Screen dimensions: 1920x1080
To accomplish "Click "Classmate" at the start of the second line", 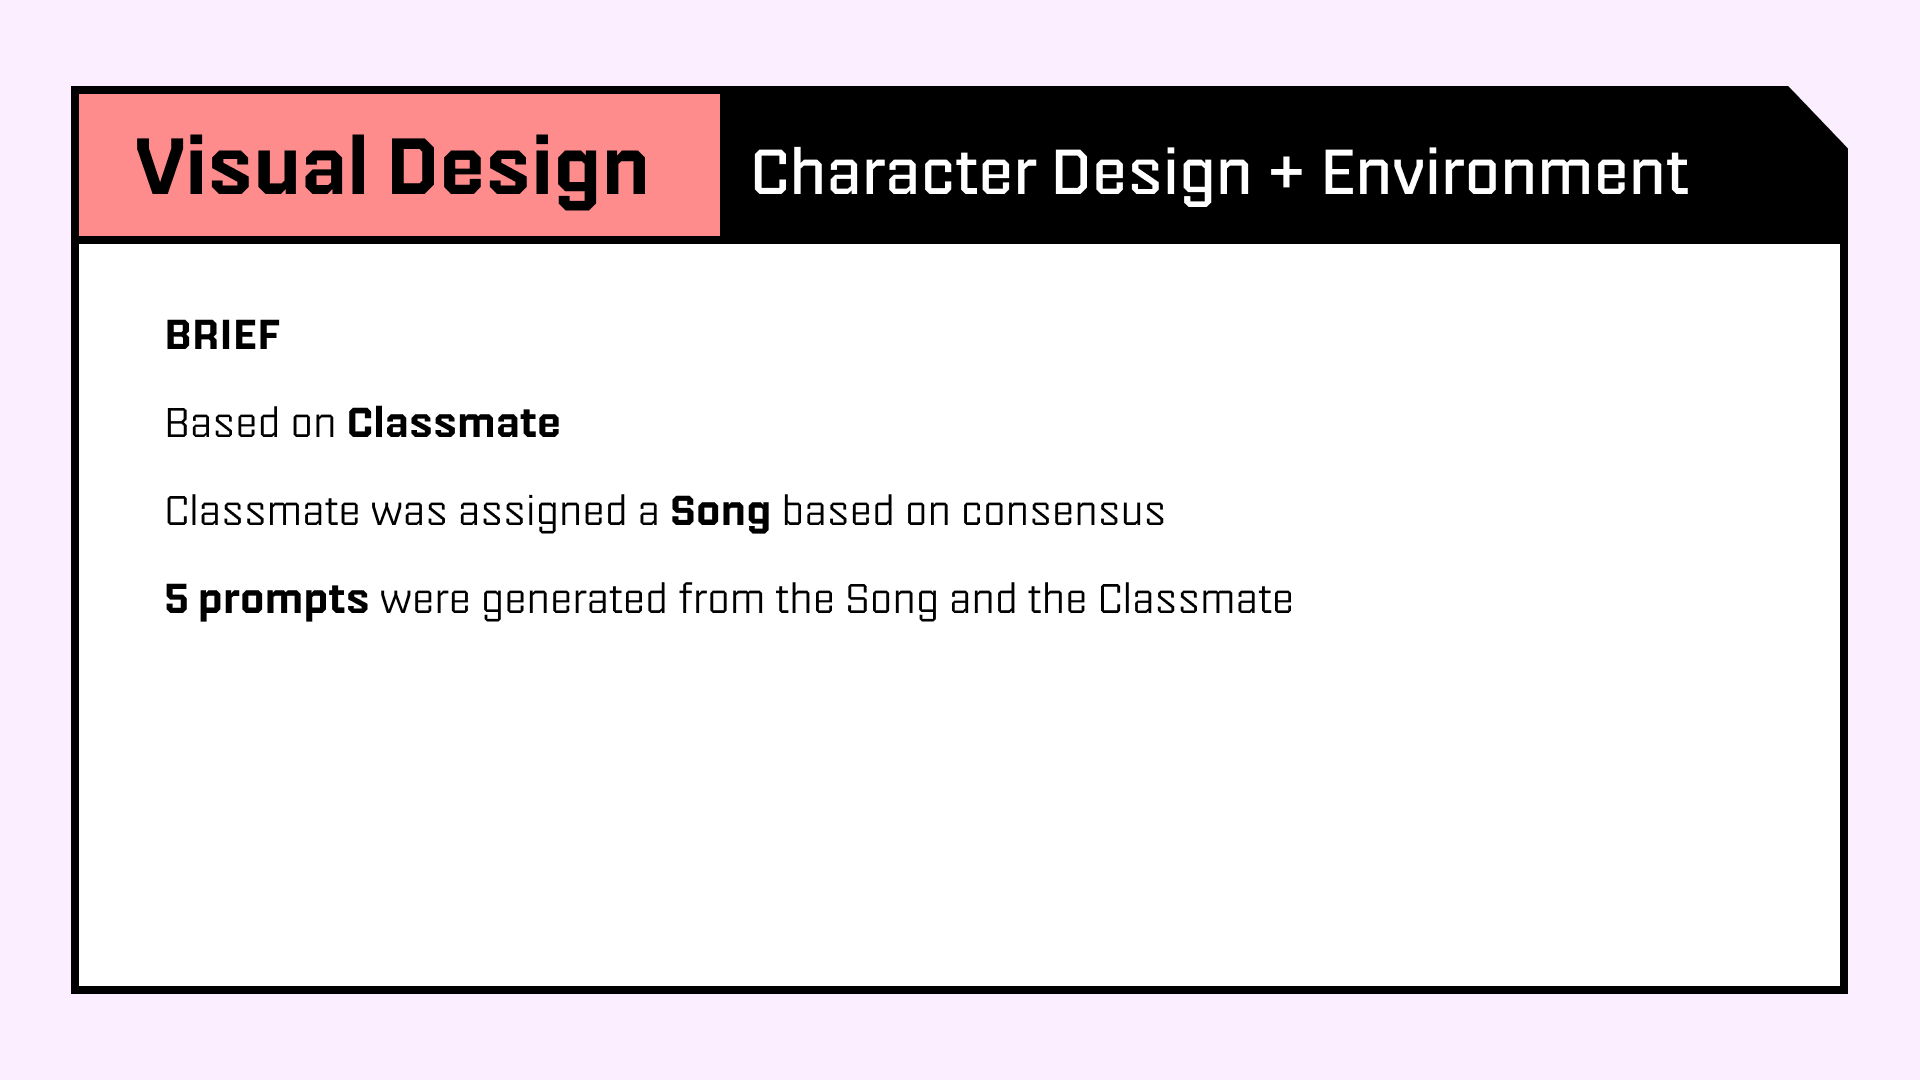I will click(x=262, y=512).
